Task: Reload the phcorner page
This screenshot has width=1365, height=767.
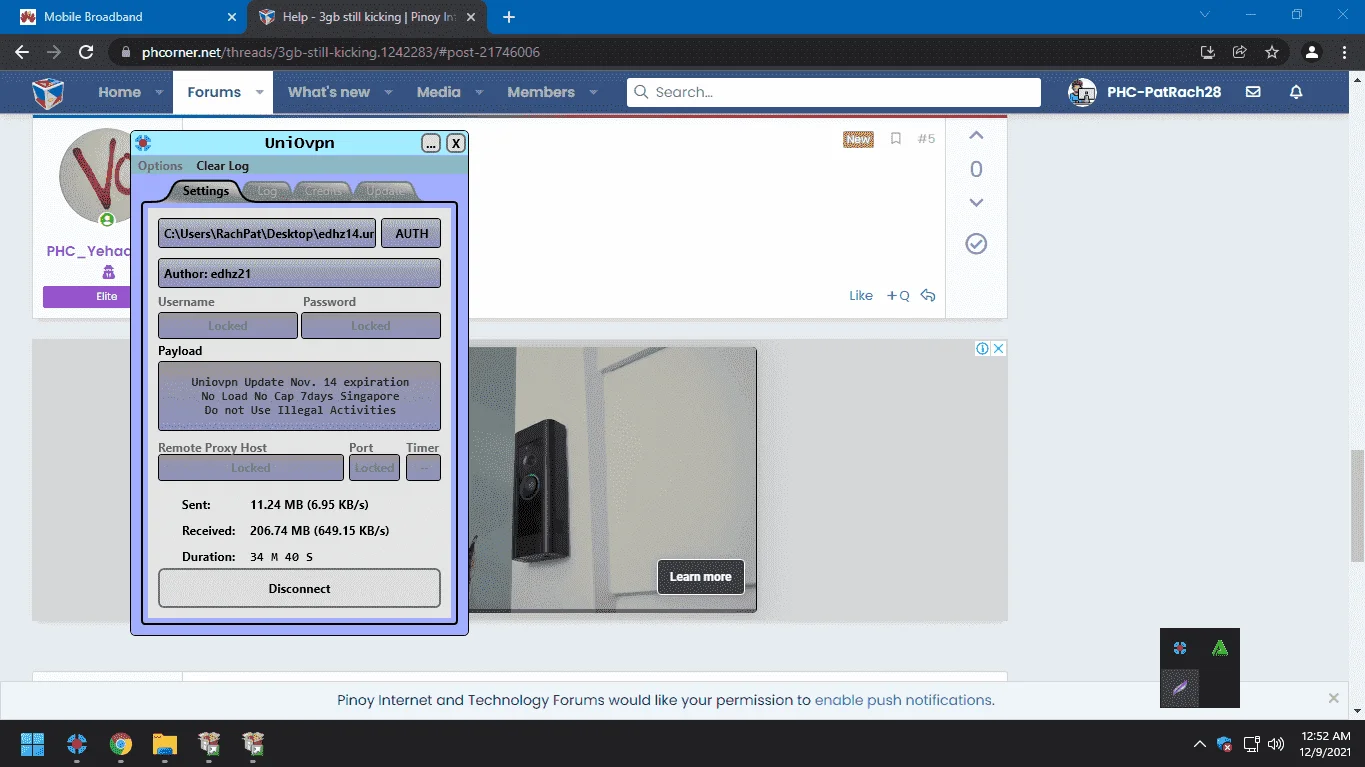Action: [86, 52]
